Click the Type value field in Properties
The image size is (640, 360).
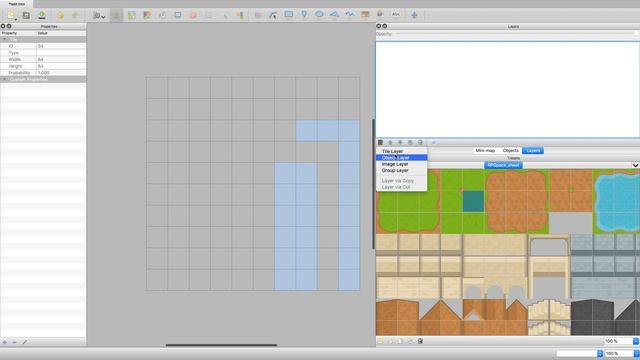click(x=61, y=53)
